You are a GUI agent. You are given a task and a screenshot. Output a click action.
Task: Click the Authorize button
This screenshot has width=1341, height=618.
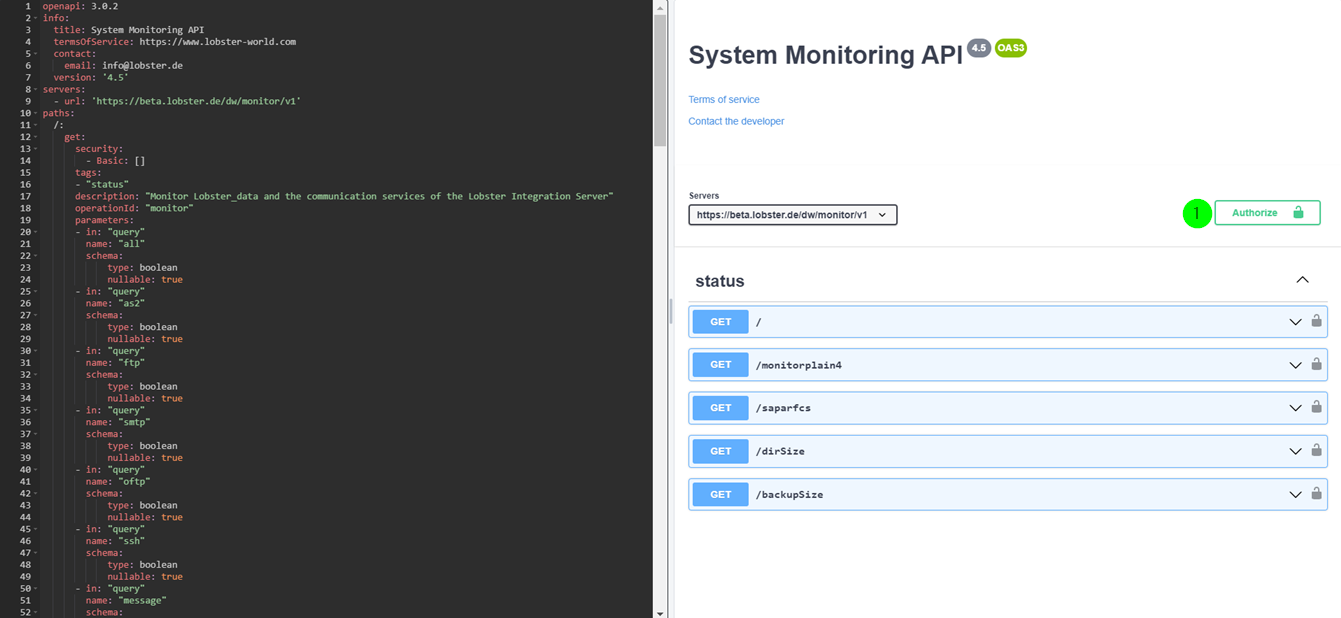pos(1267,213)
